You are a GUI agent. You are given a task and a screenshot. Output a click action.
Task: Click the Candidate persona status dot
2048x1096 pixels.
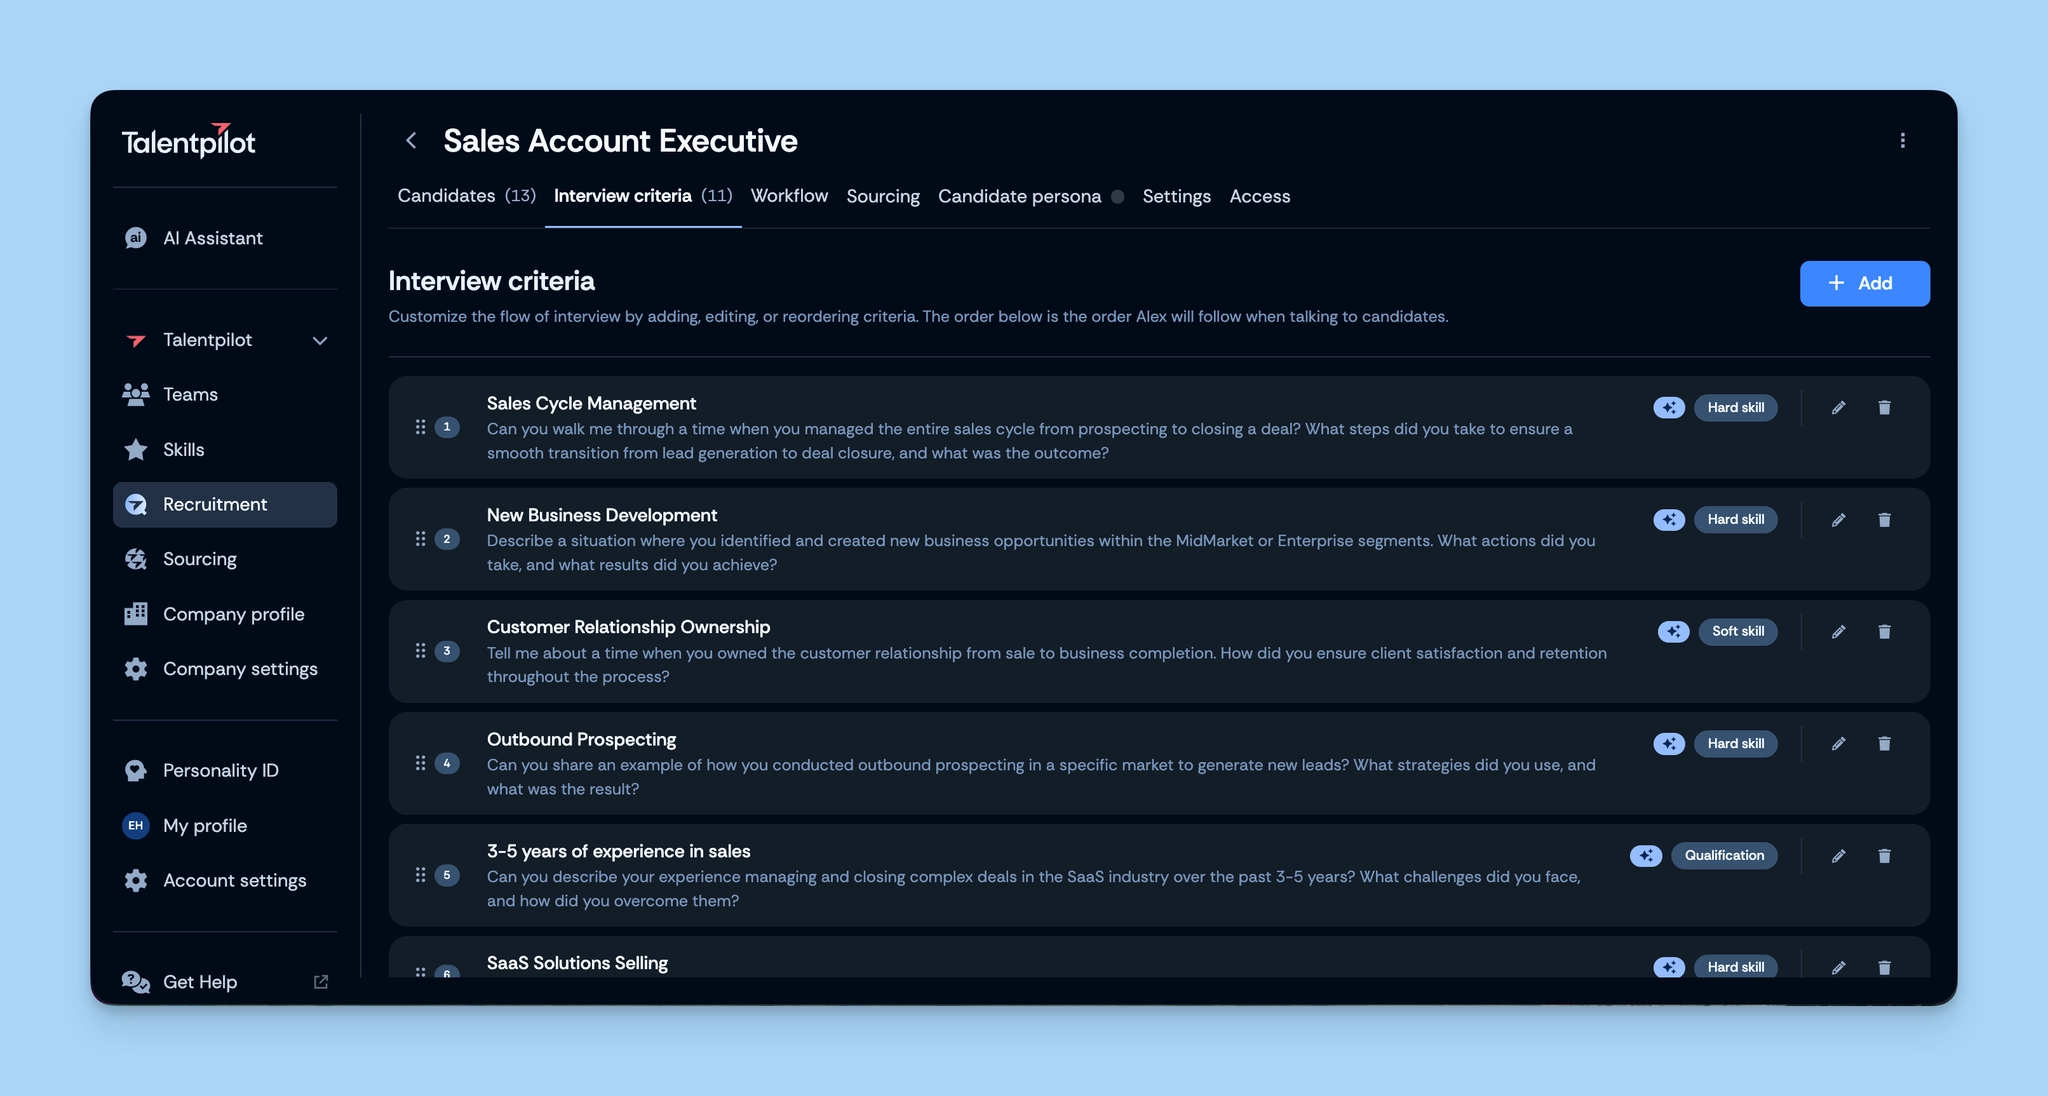point(1118,197)
